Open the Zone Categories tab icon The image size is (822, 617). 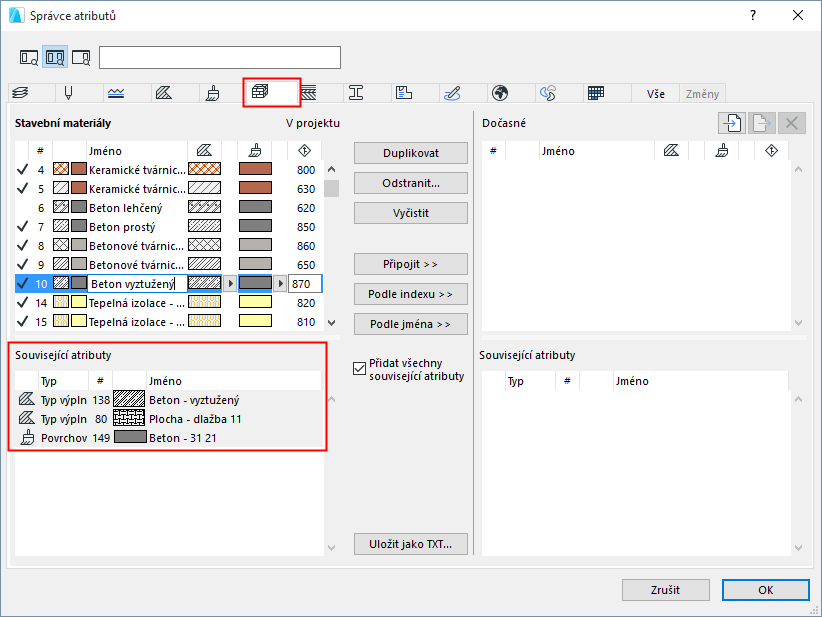[x=404, y=93]
